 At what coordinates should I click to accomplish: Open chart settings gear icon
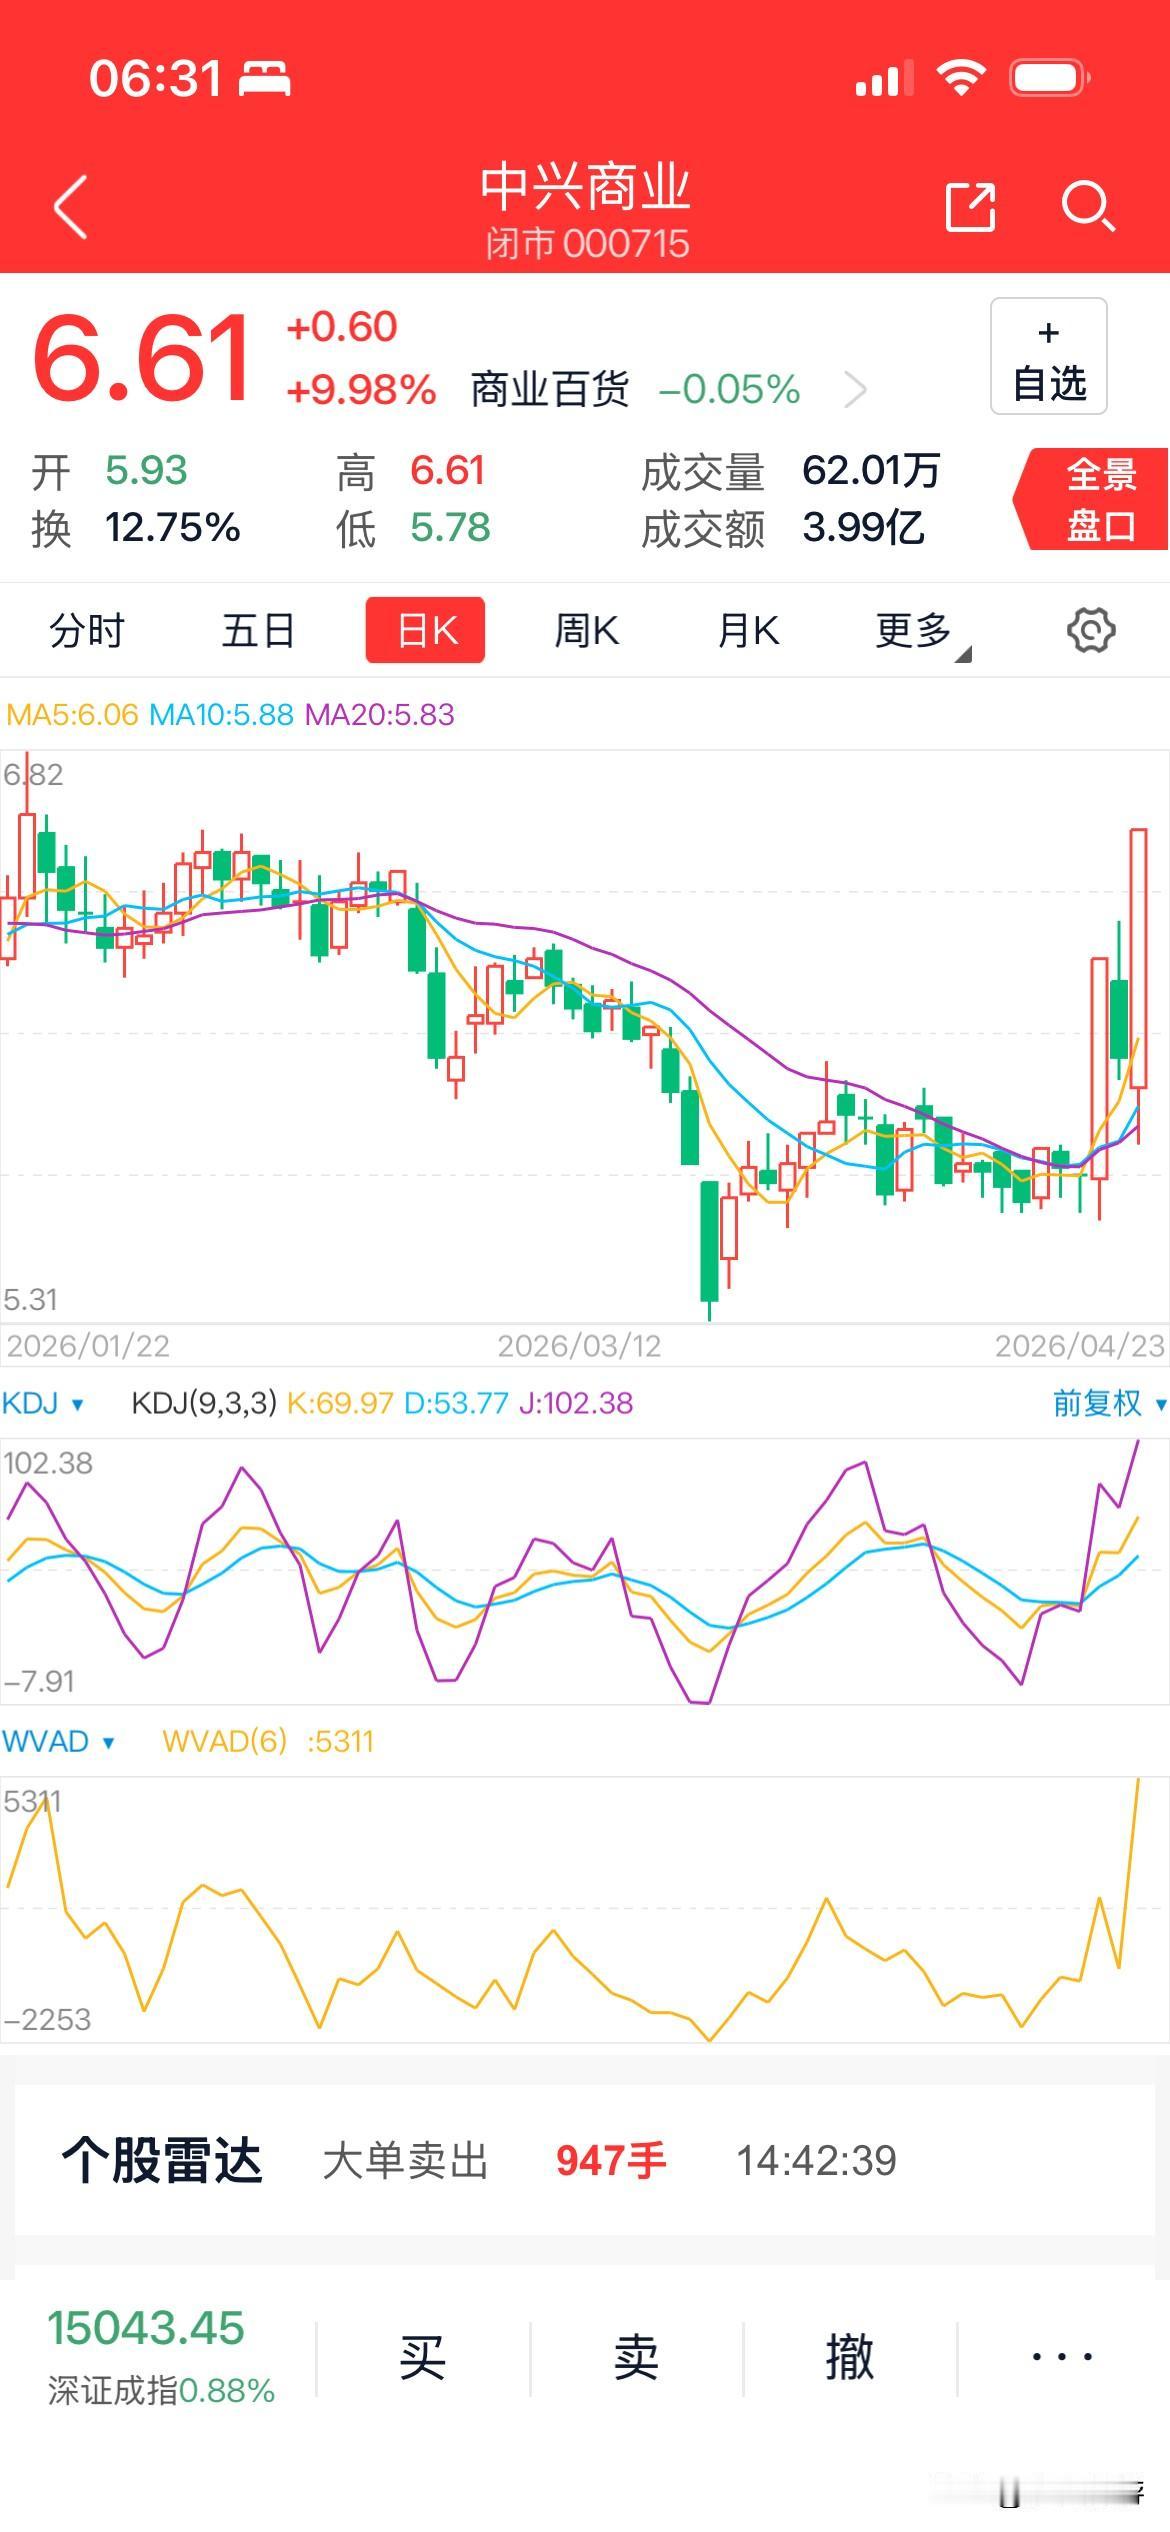click(1091, 630)
